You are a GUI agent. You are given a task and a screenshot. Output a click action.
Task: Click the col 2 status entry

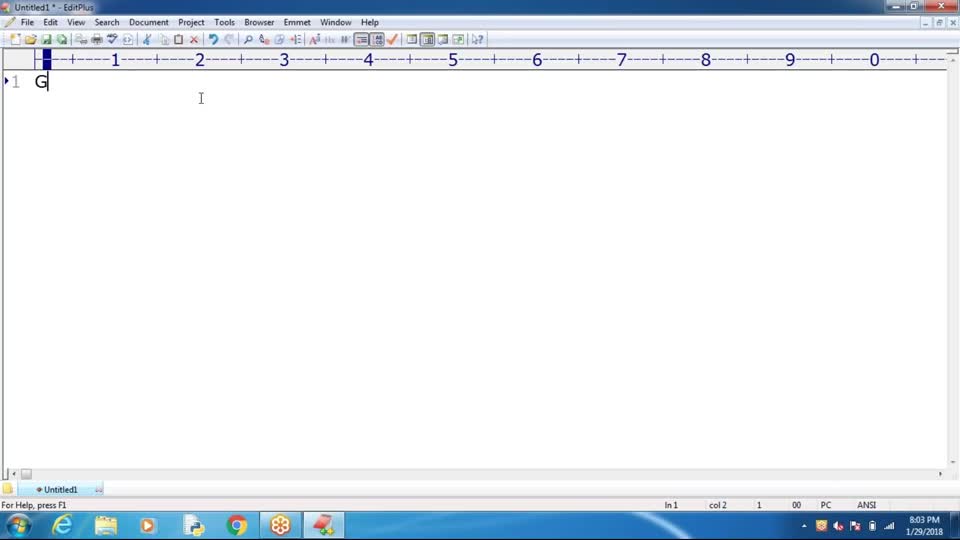(718, 505)
